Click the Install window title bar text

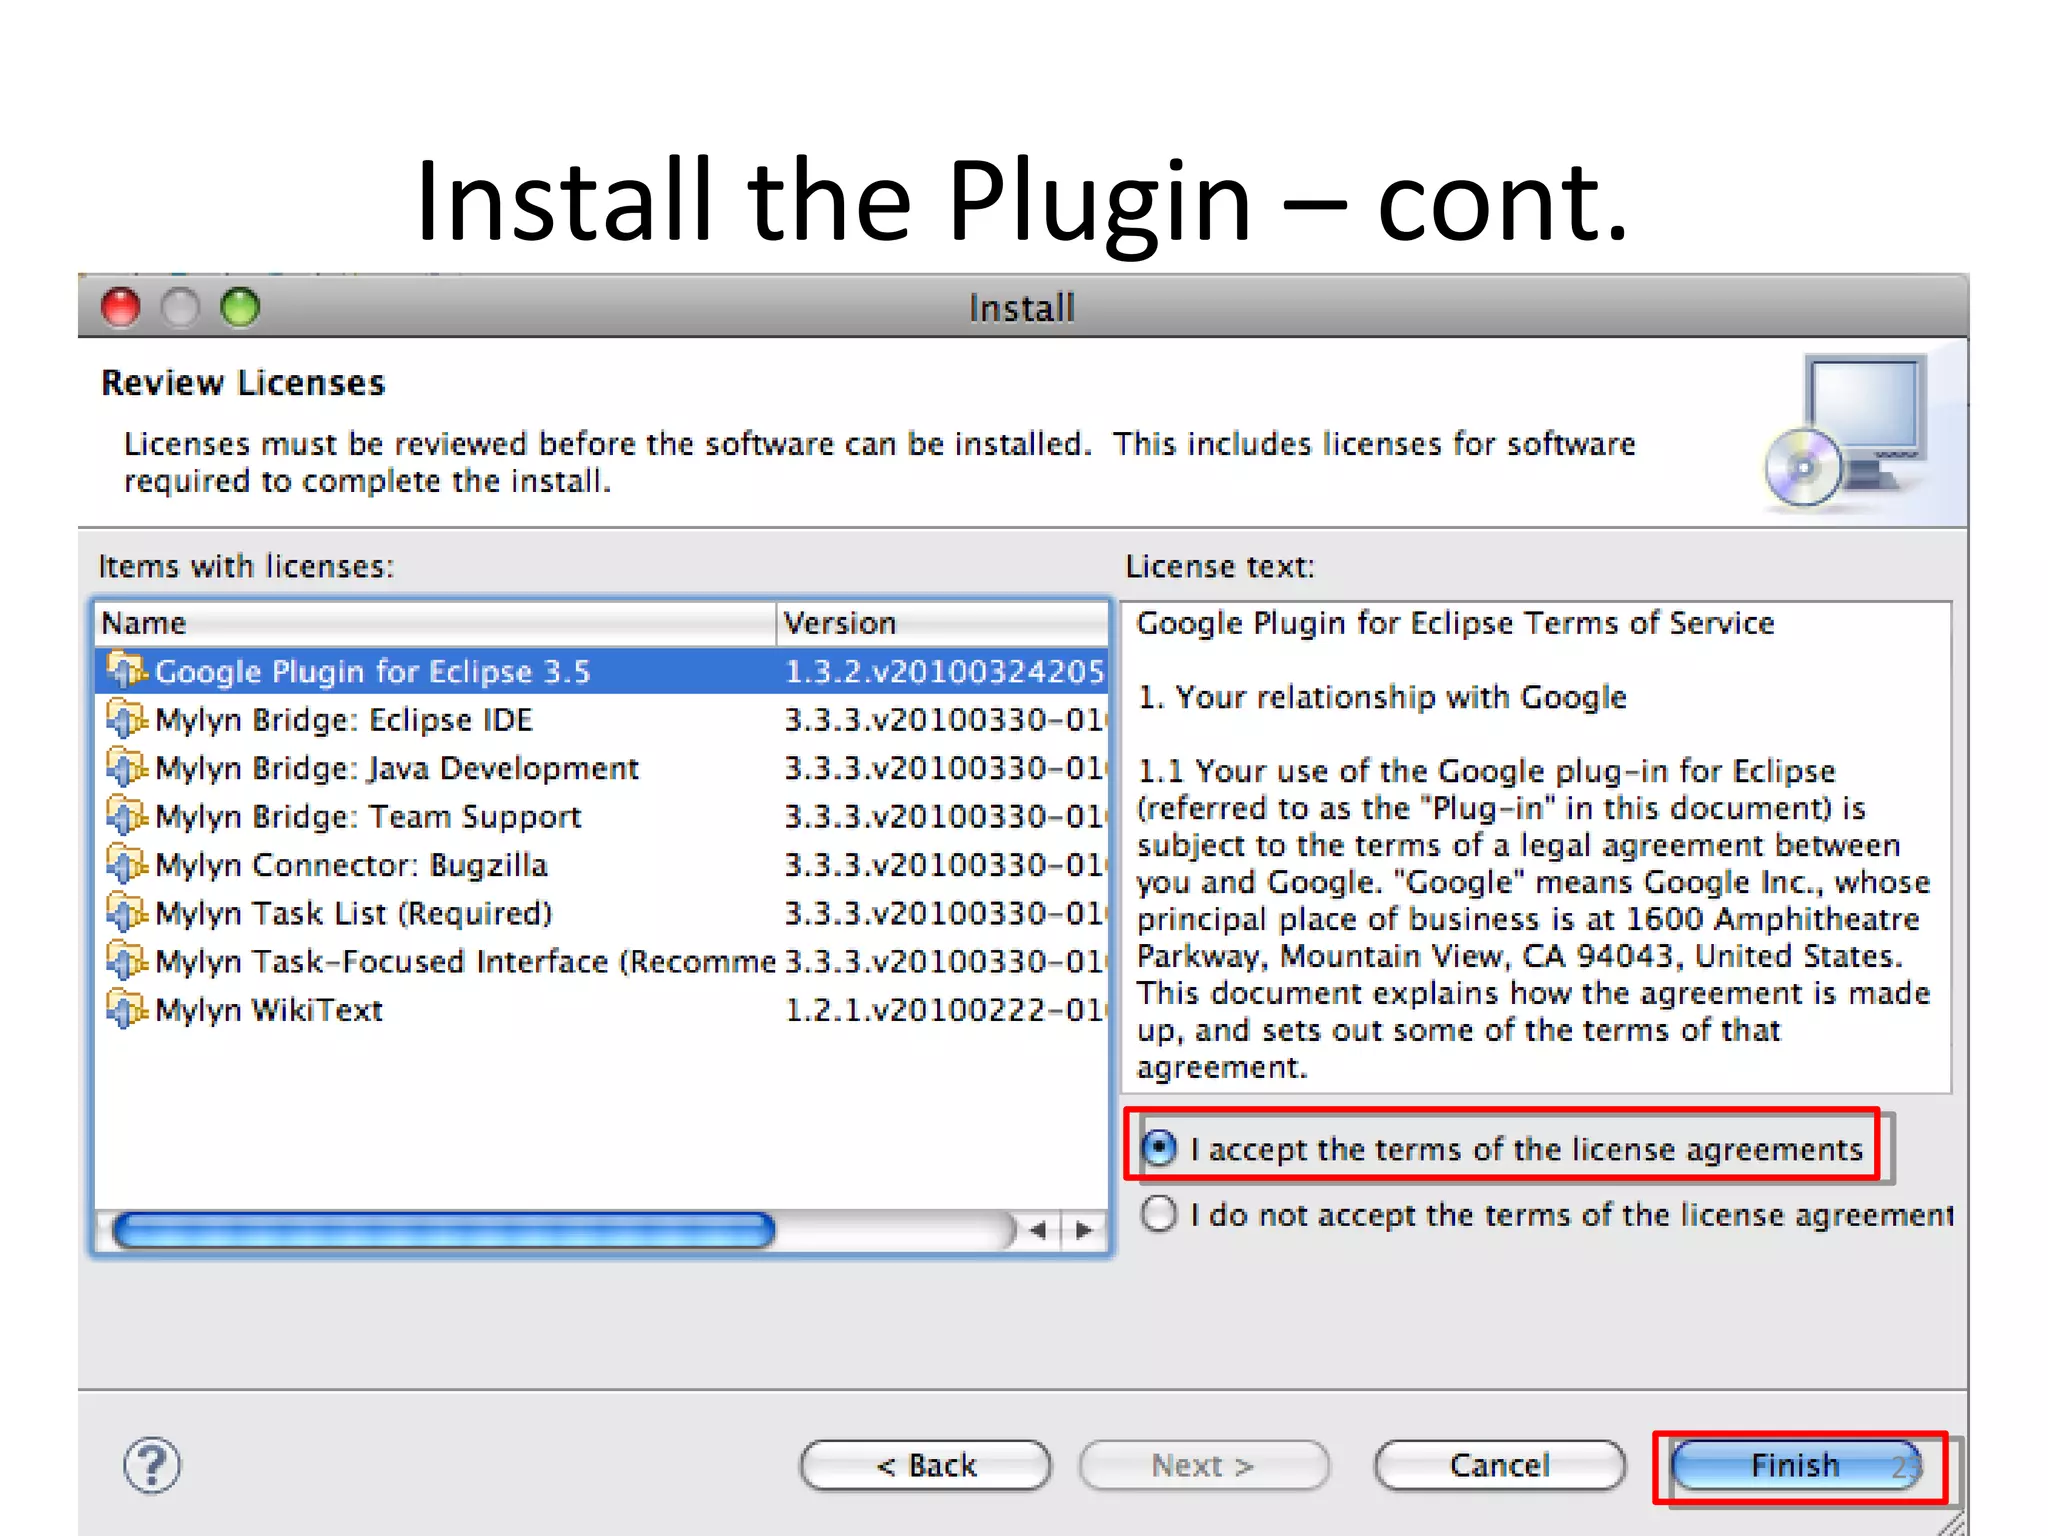point(1022,308)
